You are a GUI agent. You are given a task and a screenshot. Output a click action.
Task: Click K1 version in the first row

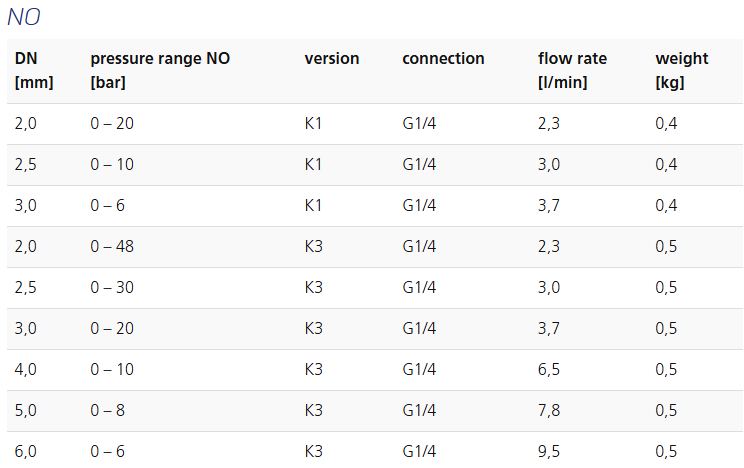tap(313, 123)
